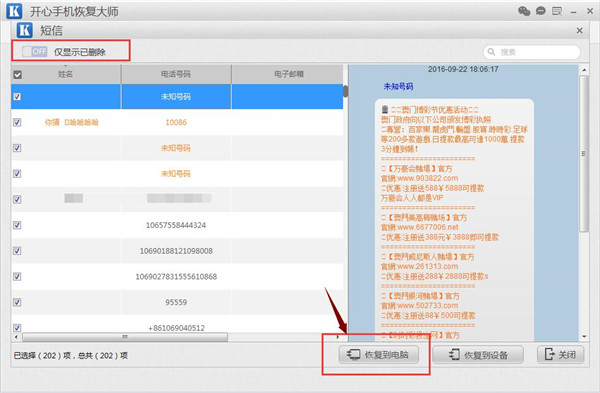Viewport: 600px width, 393px height.
Task: Click the timestamp 2016-09-22 18:06:17
Action: [463, 69]
